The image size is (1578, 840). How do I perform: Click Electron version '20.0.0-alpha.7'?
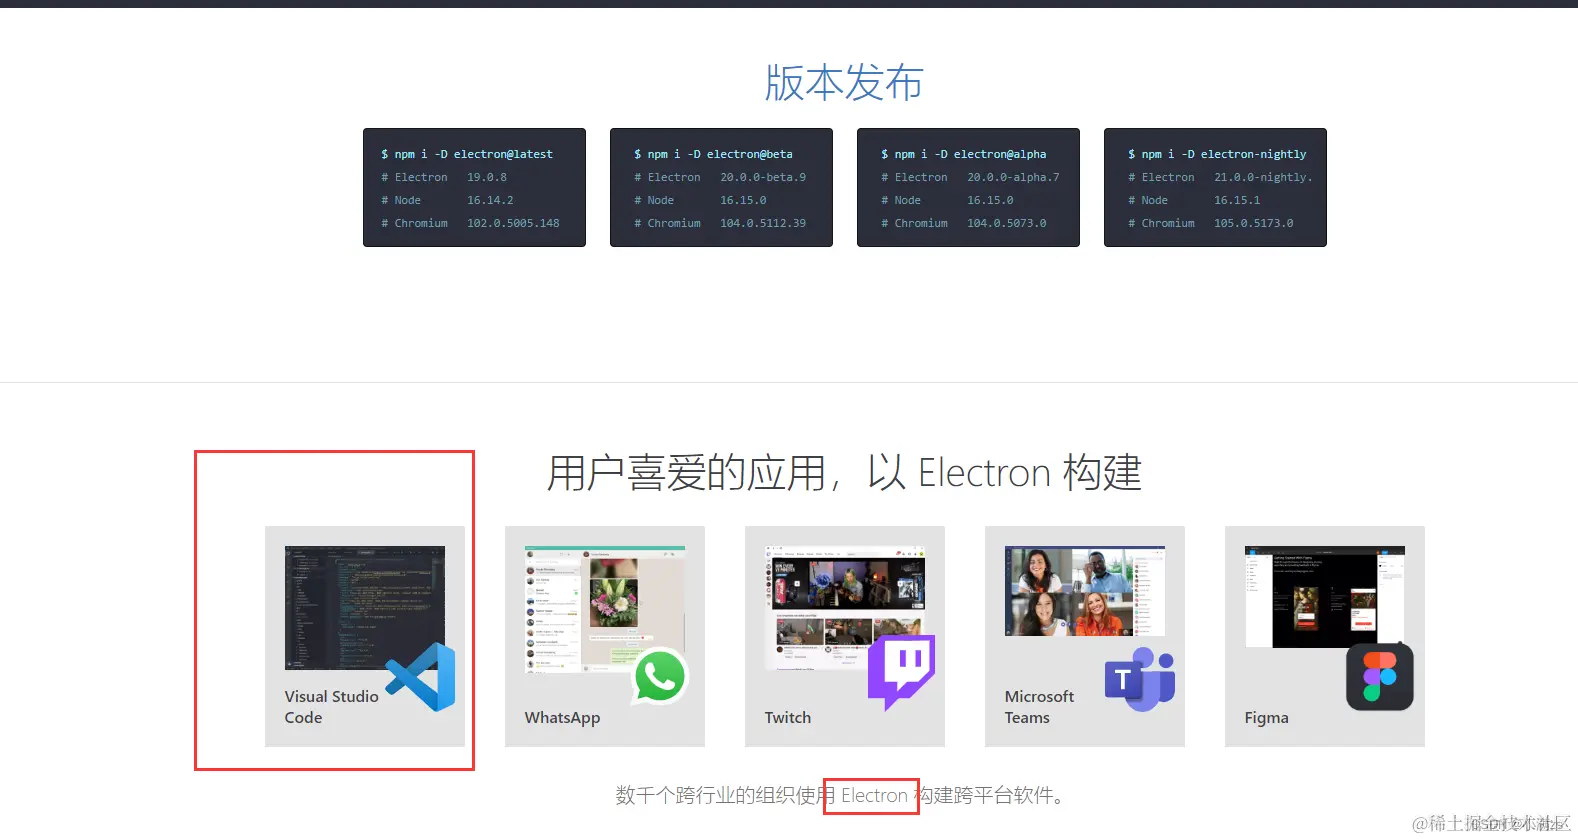pos(1013,177)
